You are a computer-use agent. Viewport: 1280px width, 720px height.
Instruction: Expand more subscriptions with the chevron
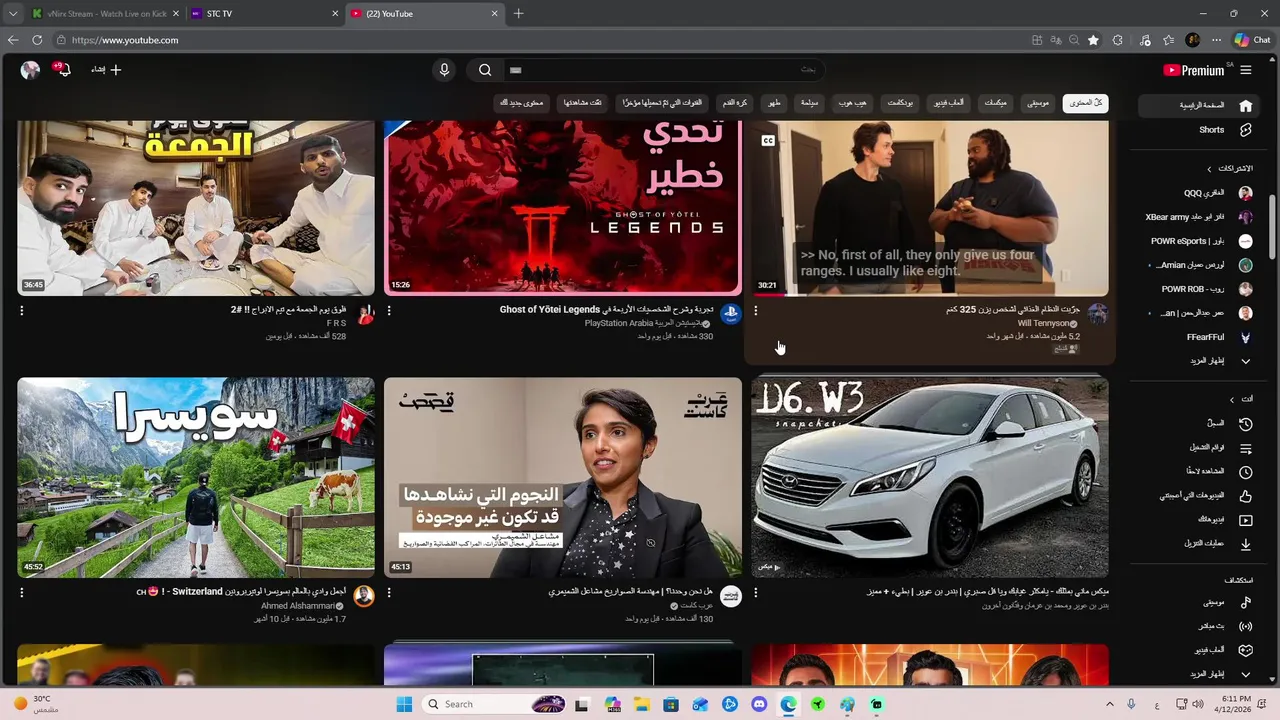point(1245,361)
